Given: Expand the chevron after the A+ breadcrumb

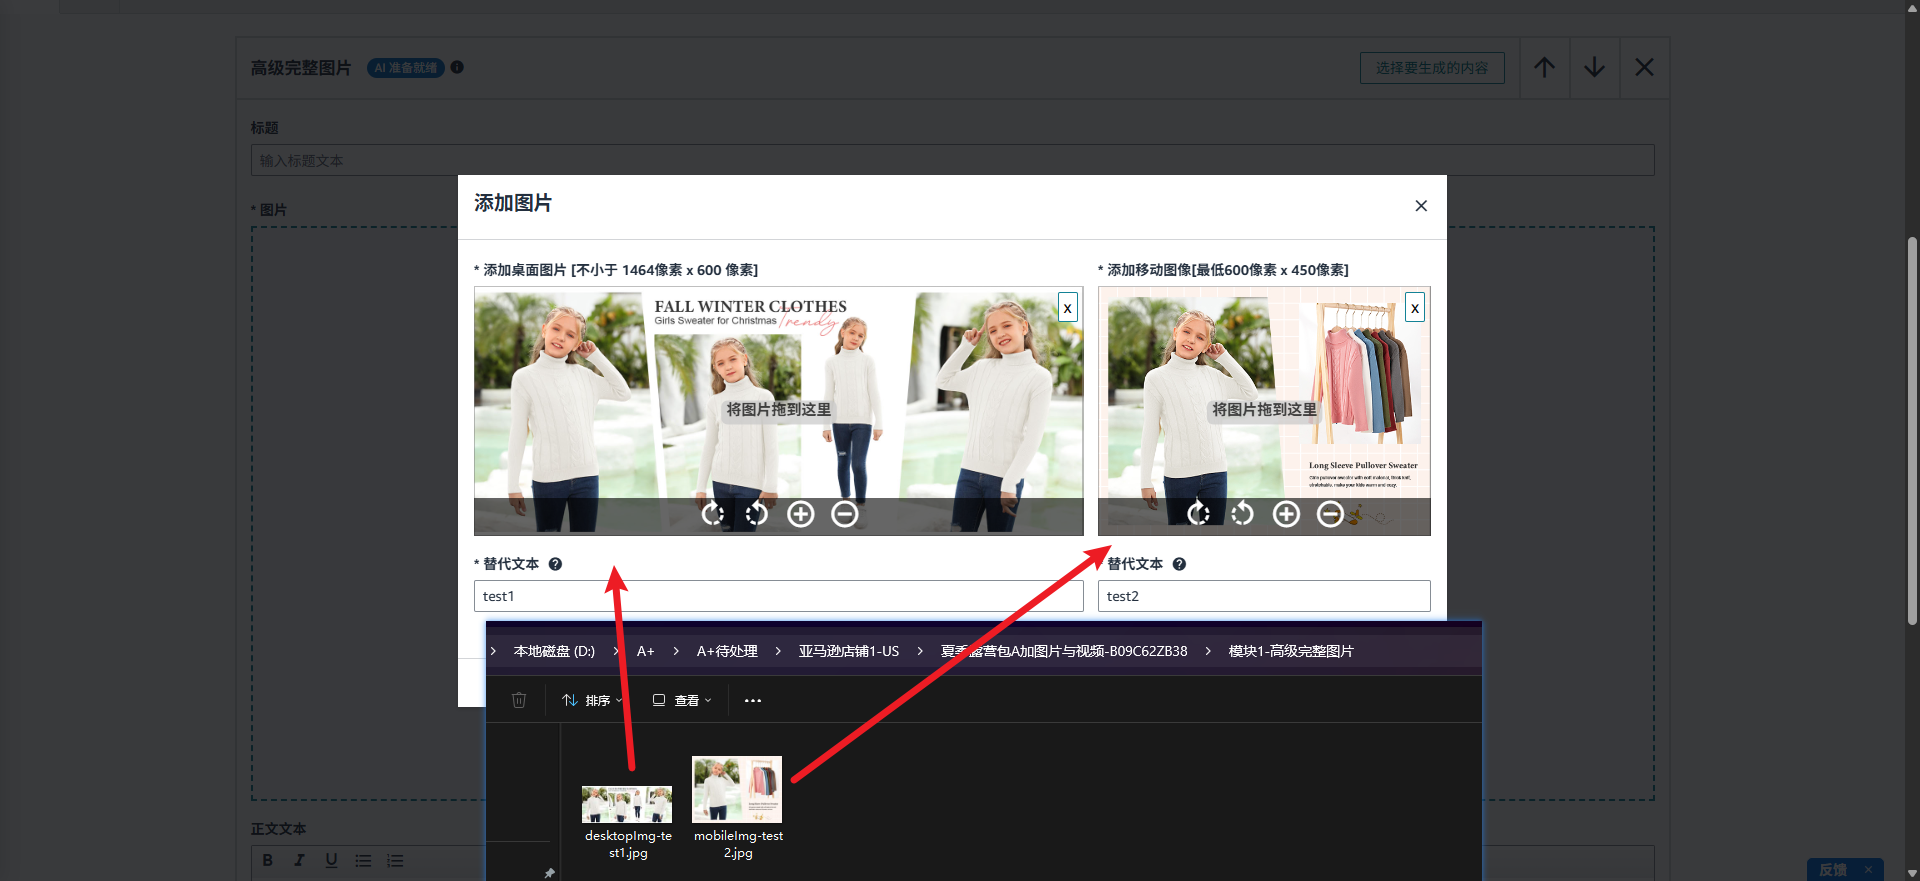Looking at the screenshot, I should click(676, 651).
